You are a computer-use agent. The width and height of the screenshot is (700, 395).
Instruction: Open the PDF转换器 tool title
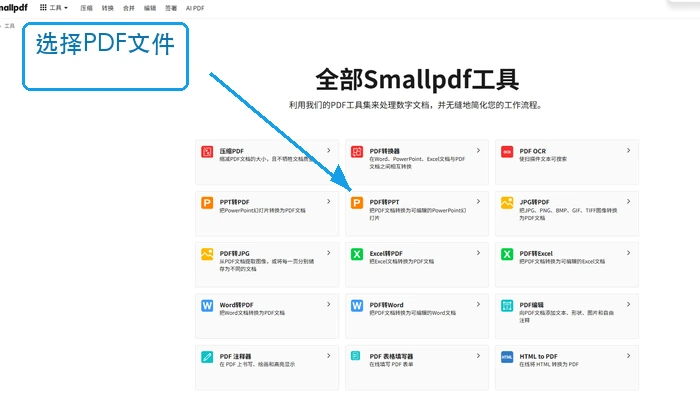[384, 151]
